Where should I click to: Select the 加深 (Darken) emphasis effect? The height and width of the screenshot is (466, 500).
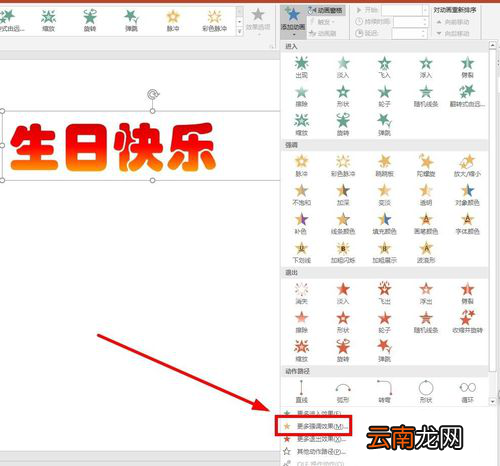[x=343, y=195]
